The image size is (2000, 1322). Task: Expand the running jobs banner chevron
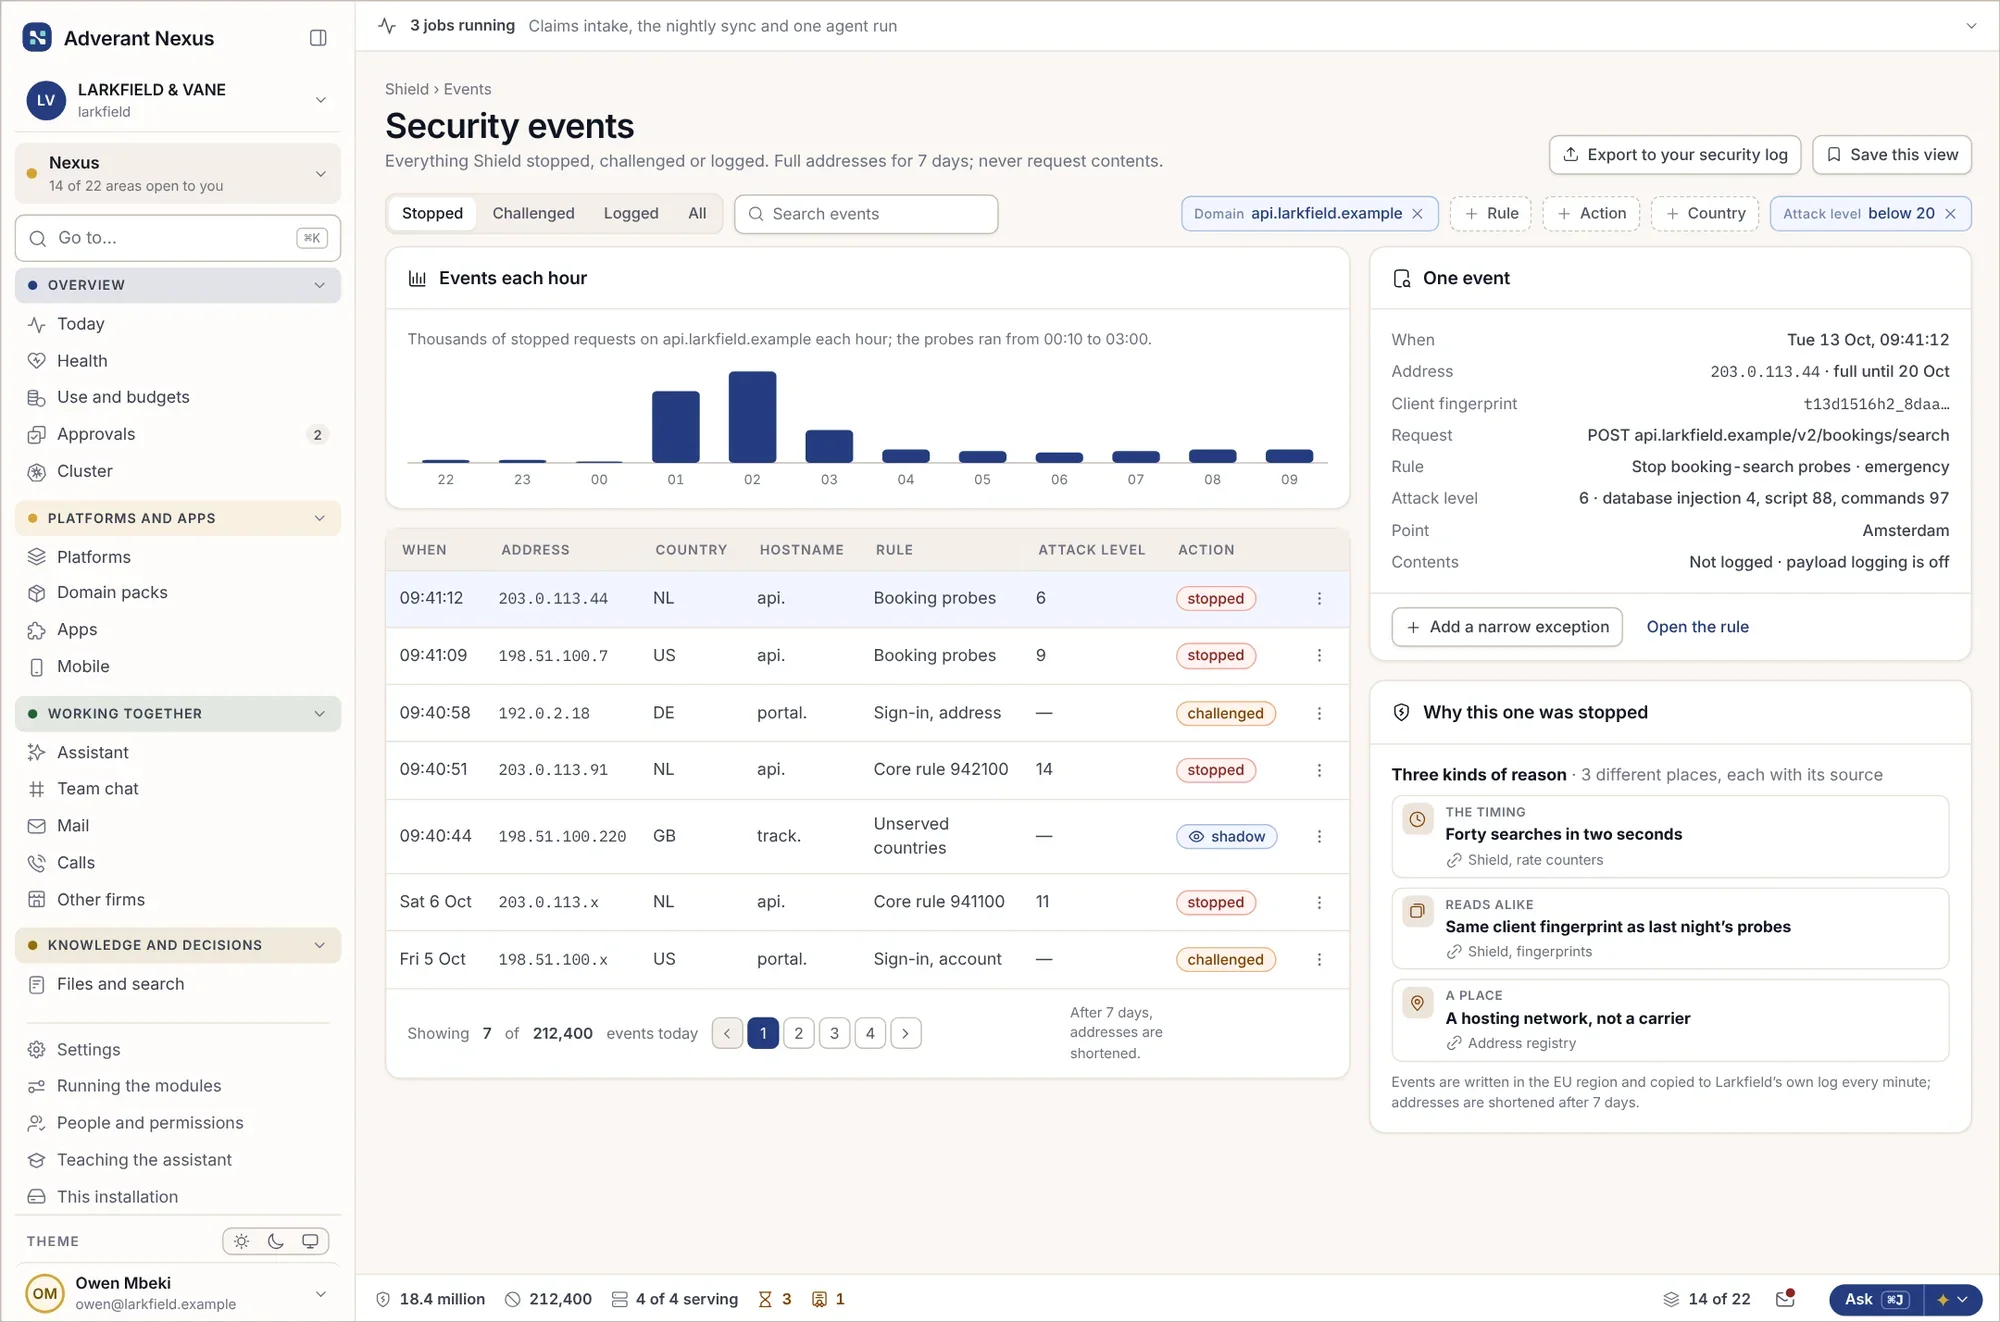point(1971,26)
